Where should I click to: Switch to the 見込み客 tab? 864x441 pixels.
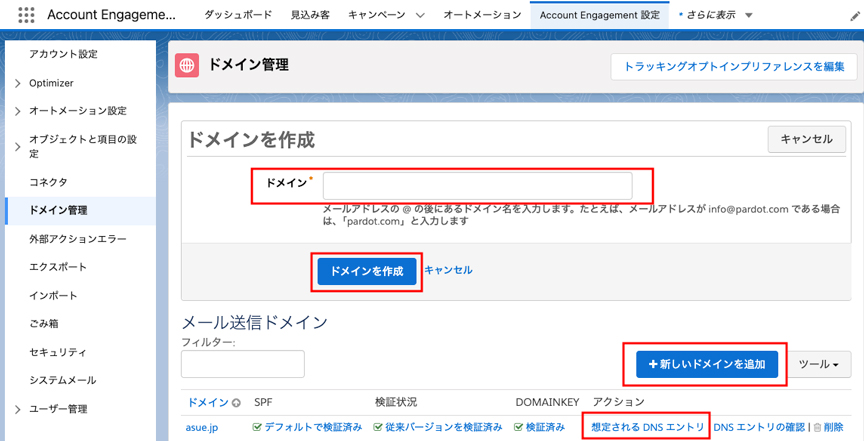(x=310, y=15)
